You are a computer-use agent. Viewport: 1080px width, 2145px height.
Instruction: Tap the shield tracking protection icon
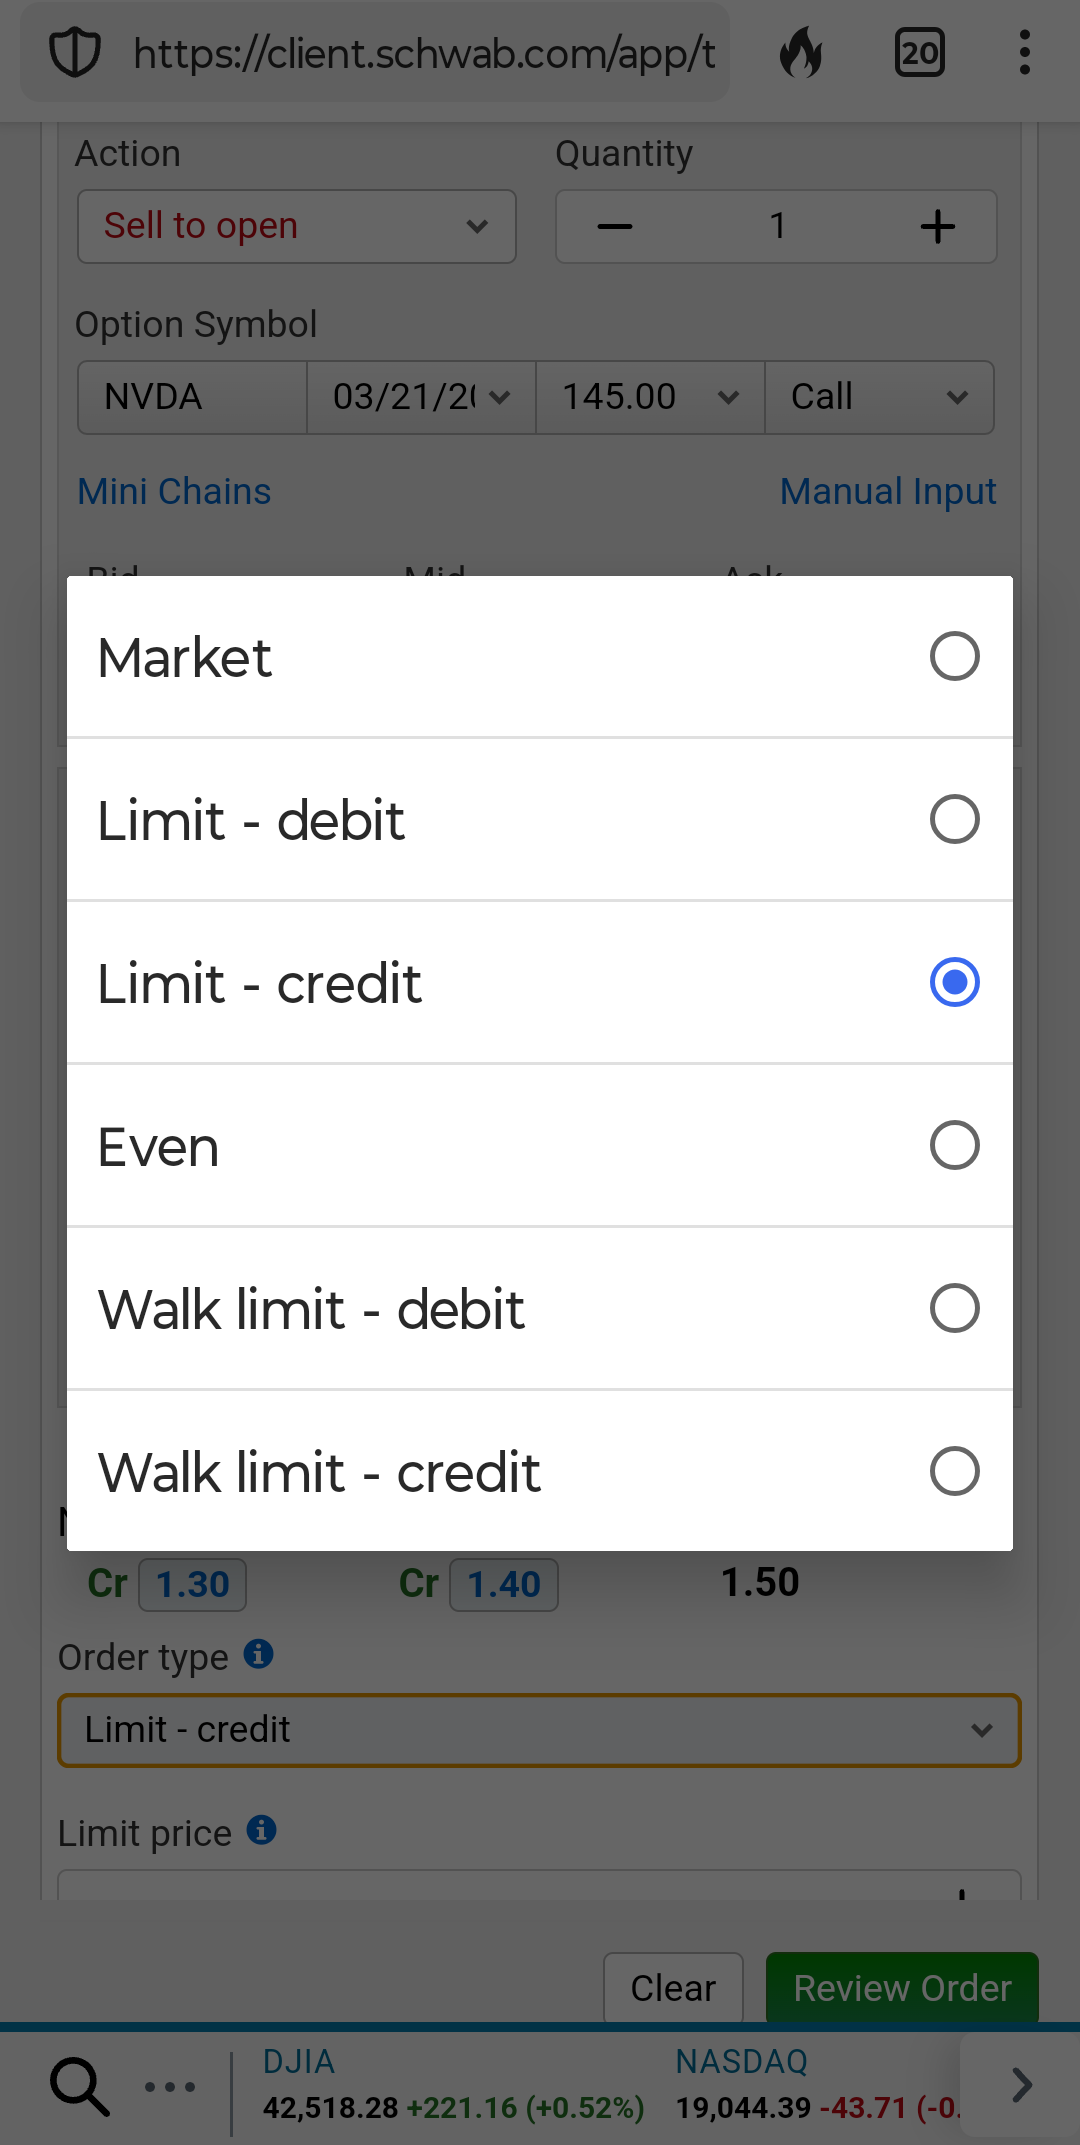click(x=75, y=53)
